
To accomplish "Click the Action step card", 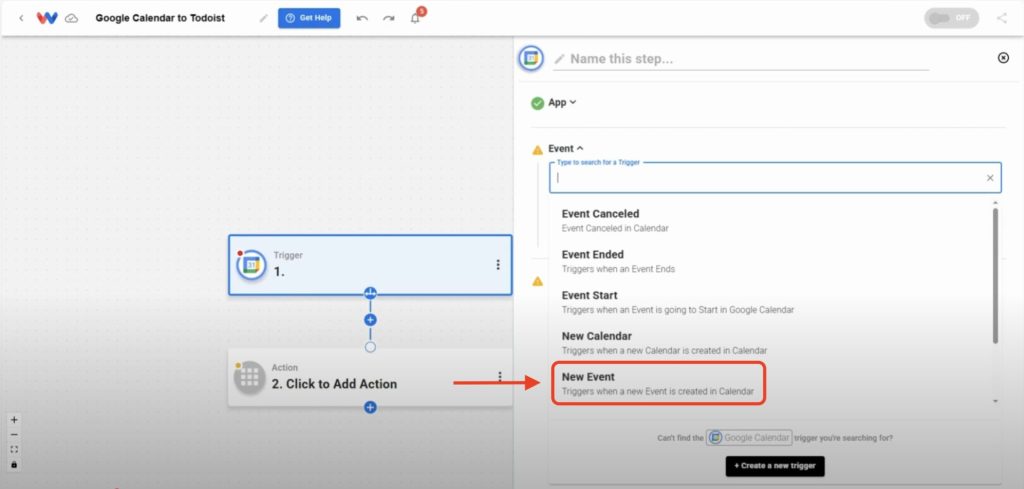I will (370, 377).
